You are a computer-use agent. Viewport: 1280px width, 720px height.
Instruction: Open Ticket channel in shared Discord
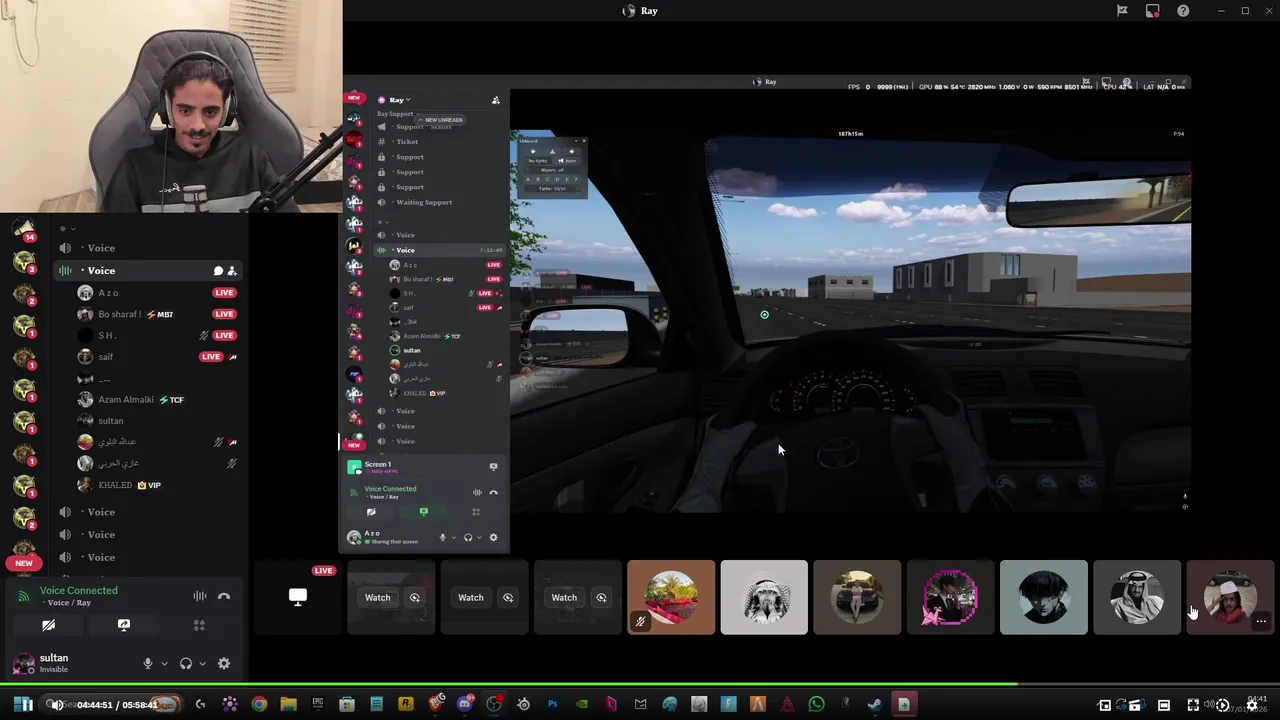(x=407, y=142)
